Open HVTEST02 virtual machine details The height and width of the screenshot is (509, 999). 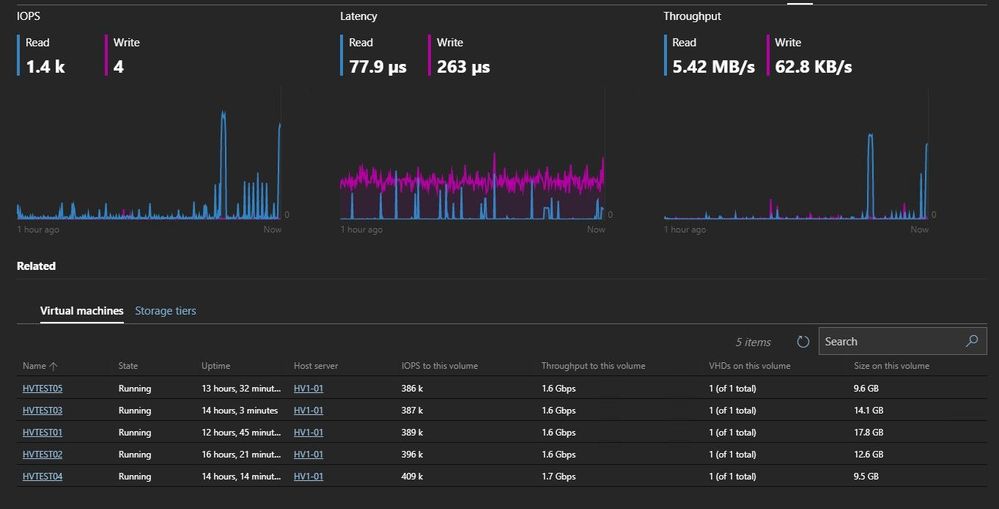[x=42, y=455]
